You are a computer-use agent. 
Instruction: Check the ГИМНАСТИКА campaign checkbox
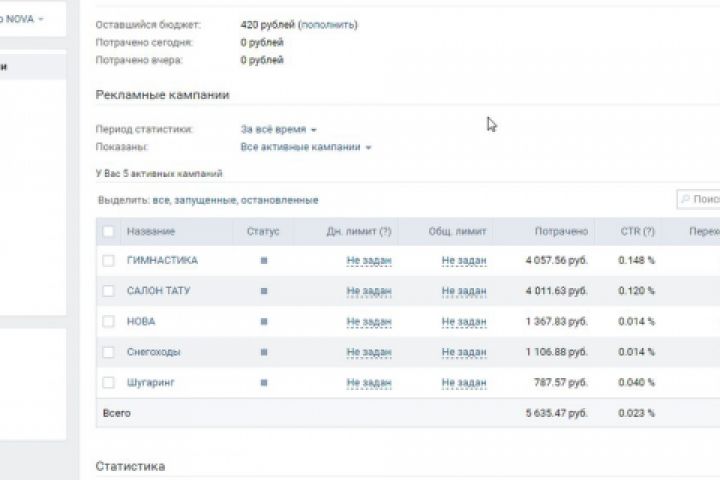click(x=108, y=261)
